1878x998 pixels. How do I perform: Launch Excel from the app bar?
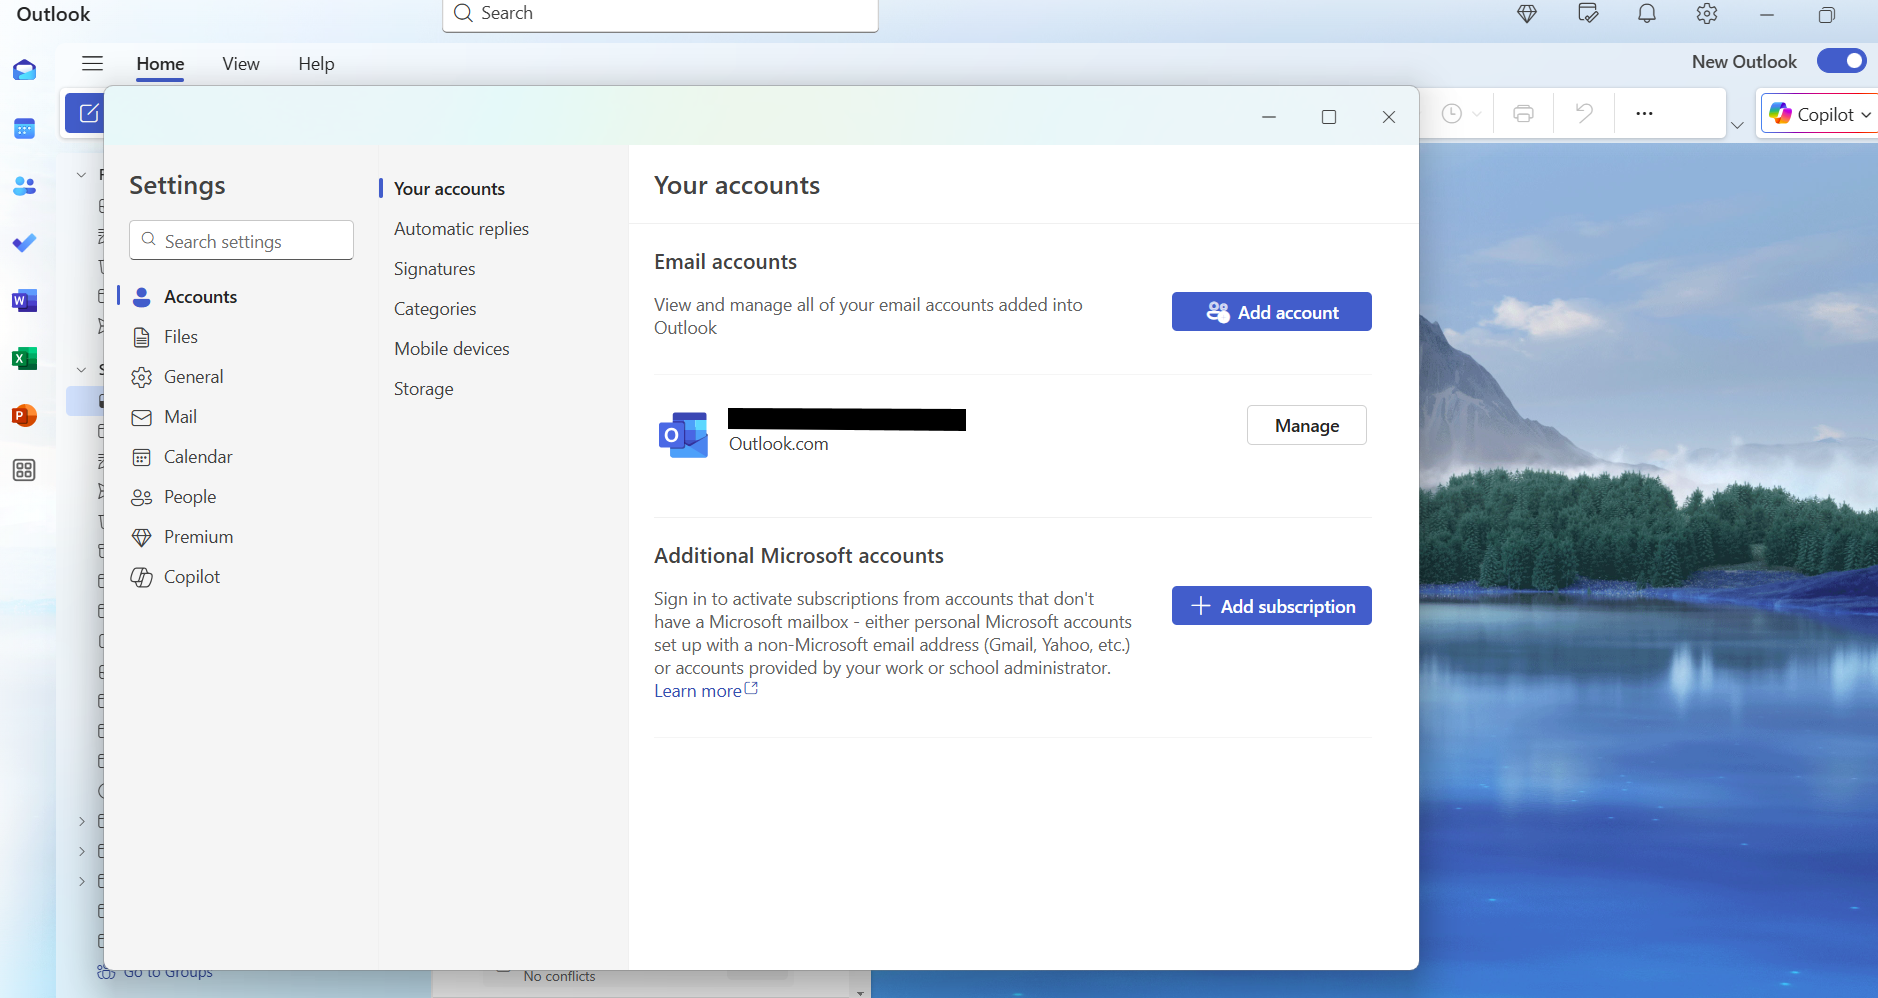tap(24, 357)
